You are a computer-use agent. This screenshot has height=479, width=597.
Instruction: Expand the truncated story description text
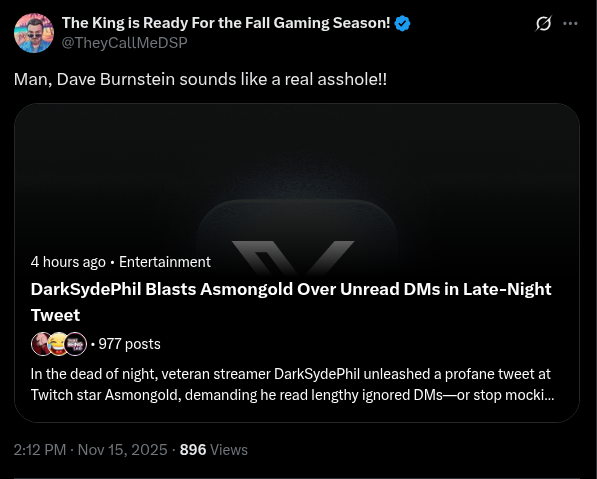[292, 385]
